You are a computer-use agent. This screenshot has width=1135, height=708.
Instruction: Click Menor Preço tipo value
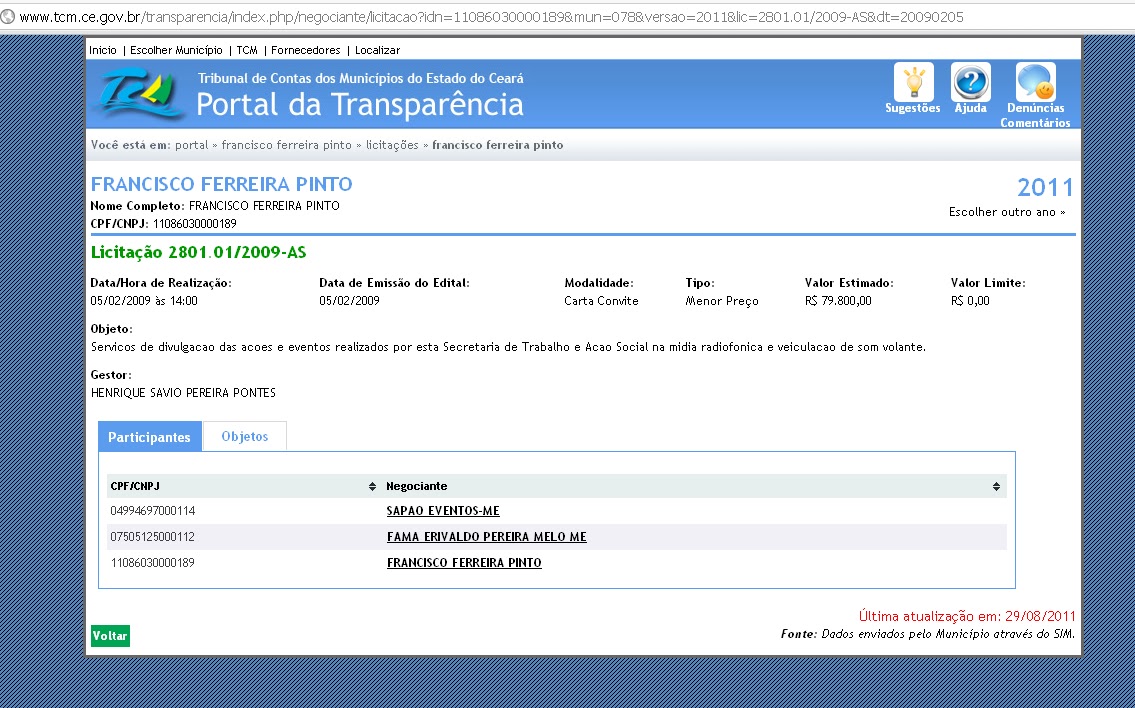pos(722,301)
